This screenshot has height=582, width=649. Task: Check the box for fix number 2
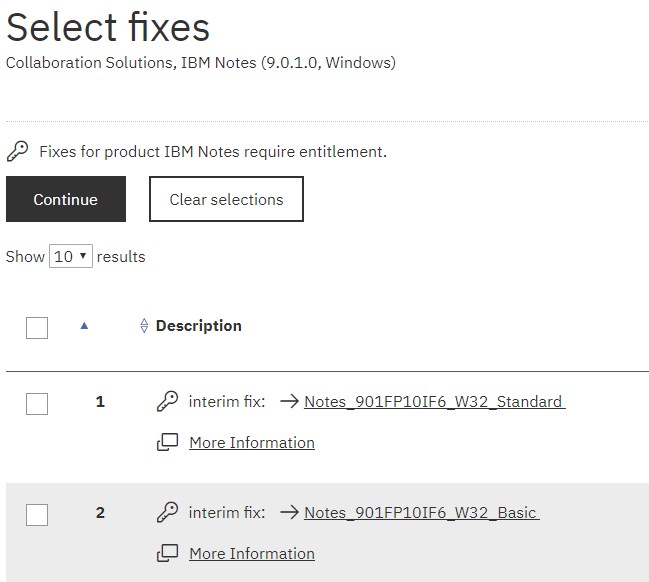(37, 515)
